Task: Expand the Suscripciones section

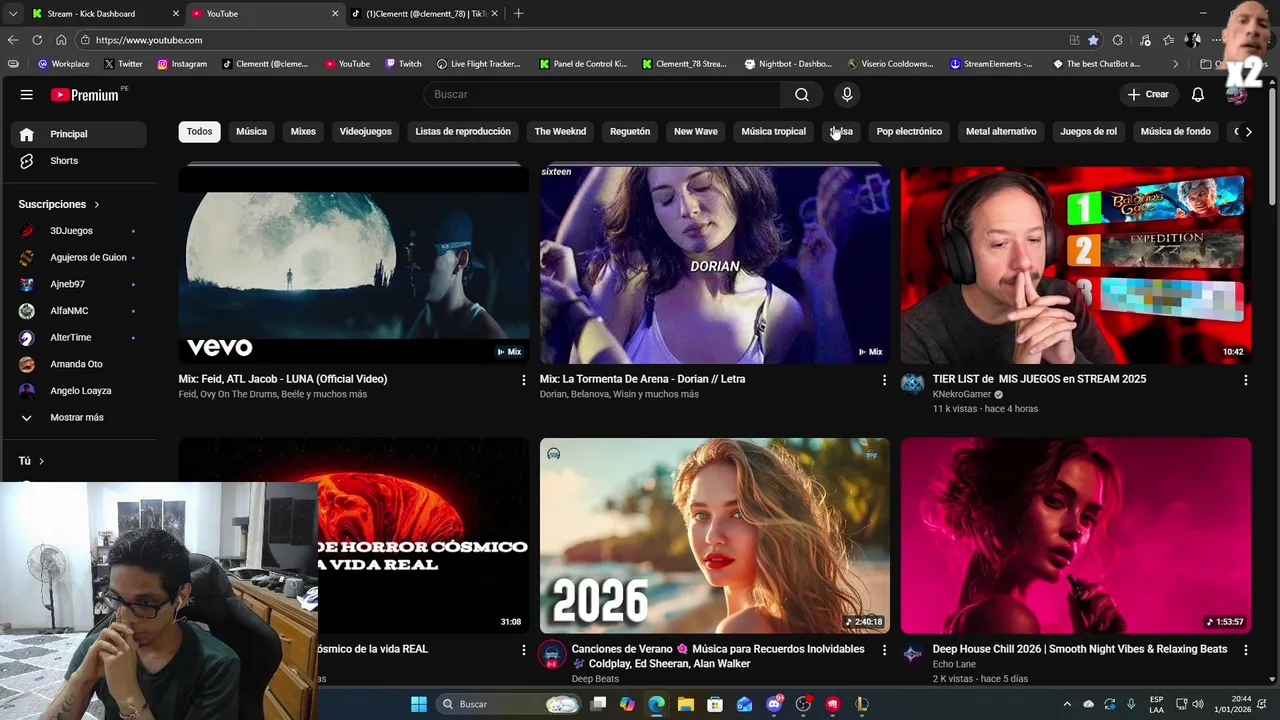Action: 59,204
